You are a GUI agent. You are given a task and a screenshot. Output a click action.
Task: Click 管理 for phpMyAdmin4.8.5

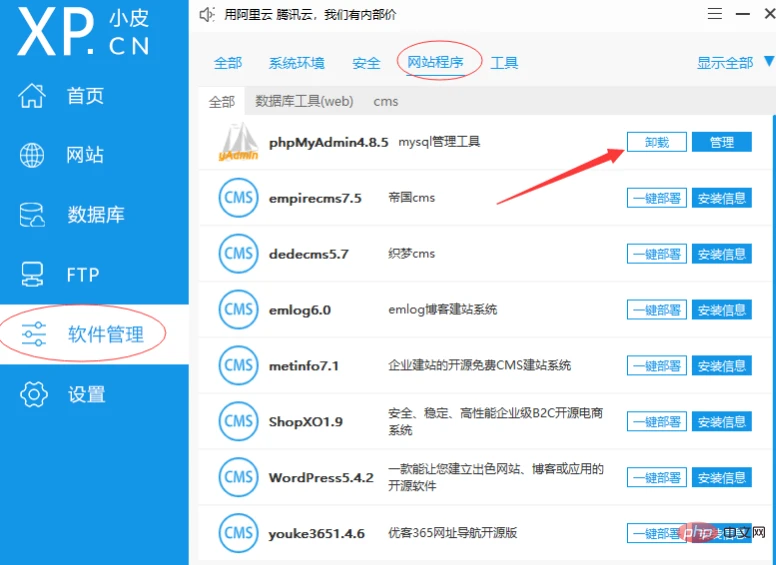pos(722,142)
